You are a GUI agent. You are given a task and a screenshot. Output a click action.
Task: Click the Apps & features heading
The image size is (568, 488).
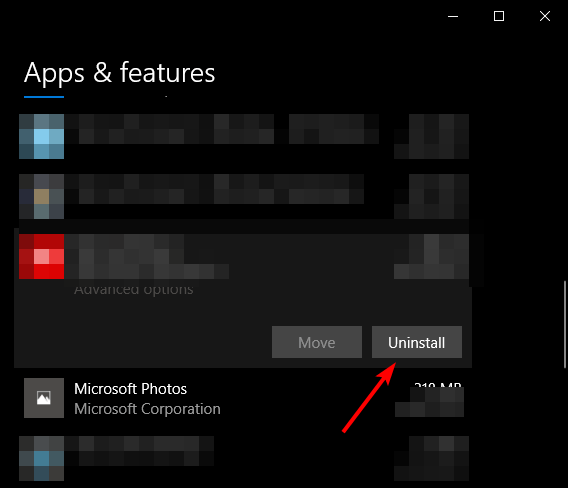120,73
